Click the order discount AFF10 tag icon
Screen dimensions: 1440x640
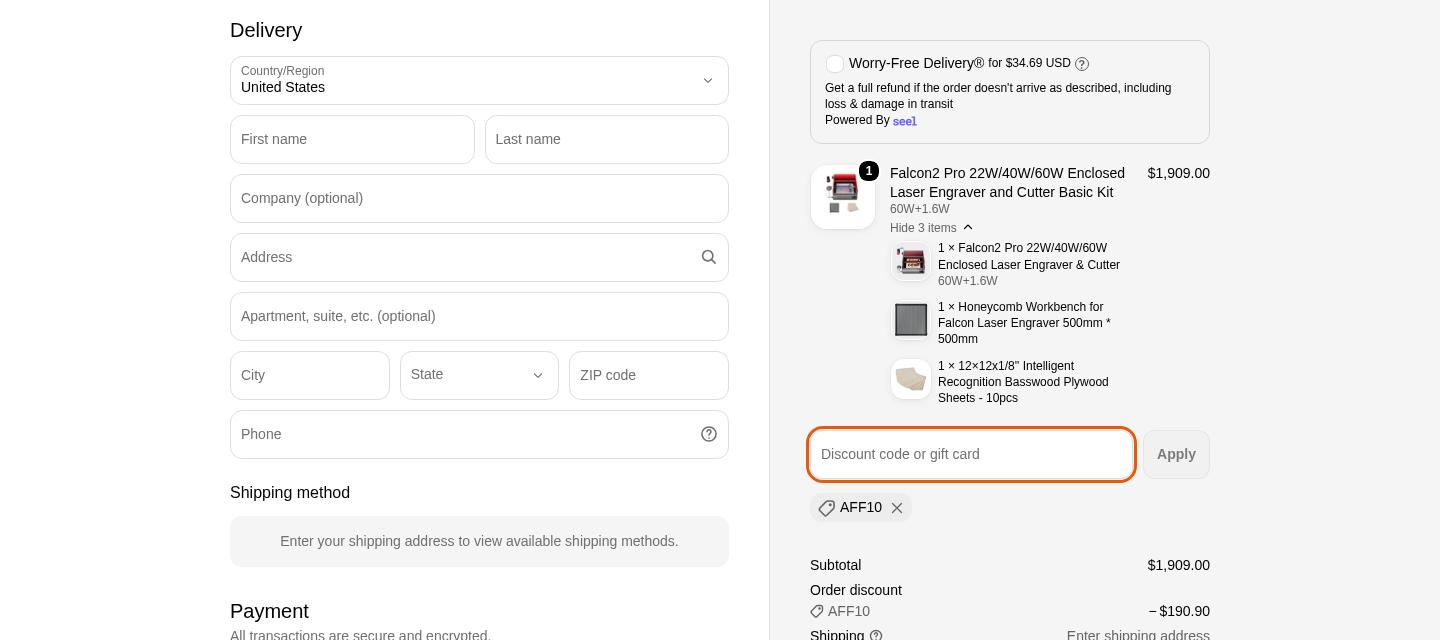817,611
